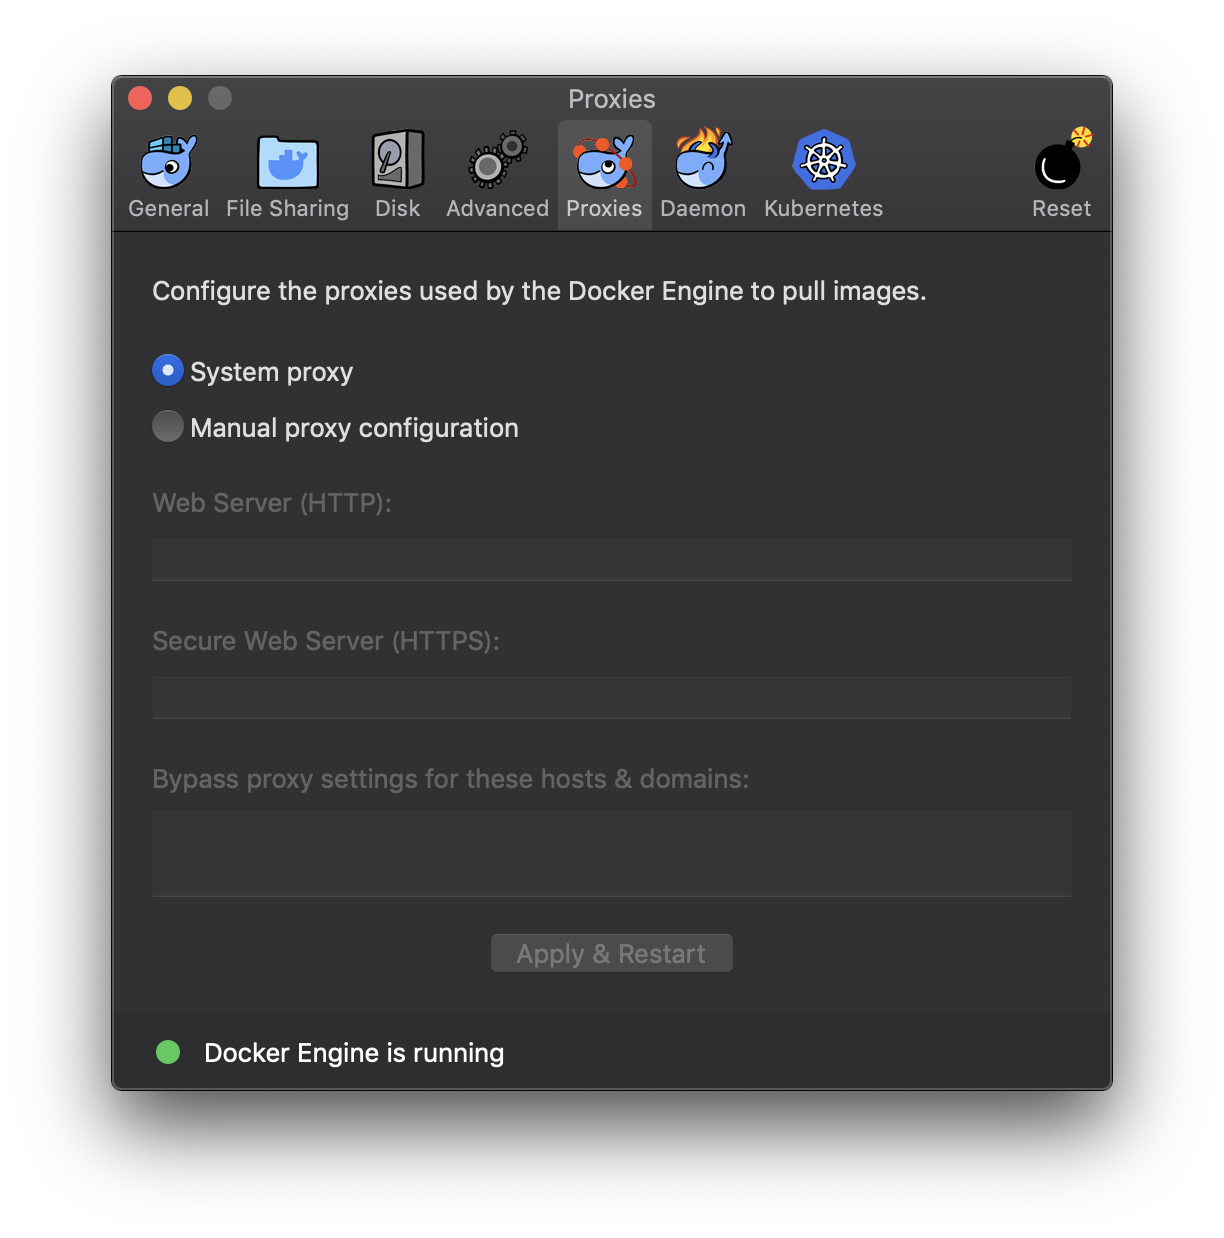Open the Disk drive icon
Screen dimensions: 1224x1238
click(397, 160)
